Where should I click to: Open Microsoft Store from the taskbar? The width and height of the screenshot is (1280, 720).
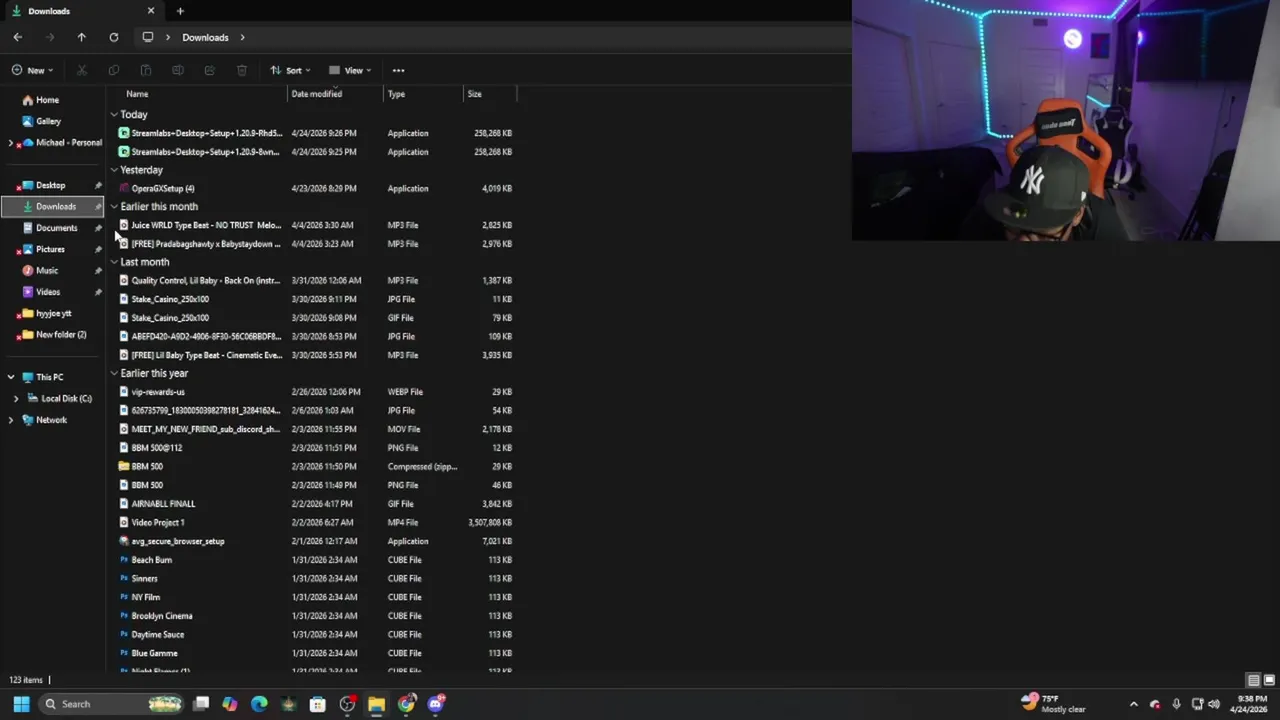click(x=317, y=704)
